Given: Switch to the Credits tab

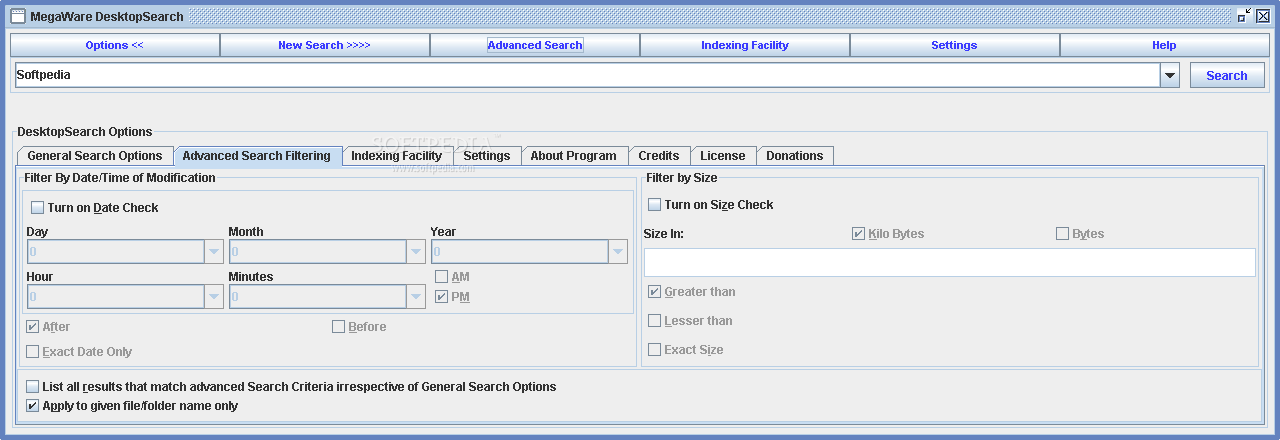Looking at the screenshot, I should pos(659,156).
